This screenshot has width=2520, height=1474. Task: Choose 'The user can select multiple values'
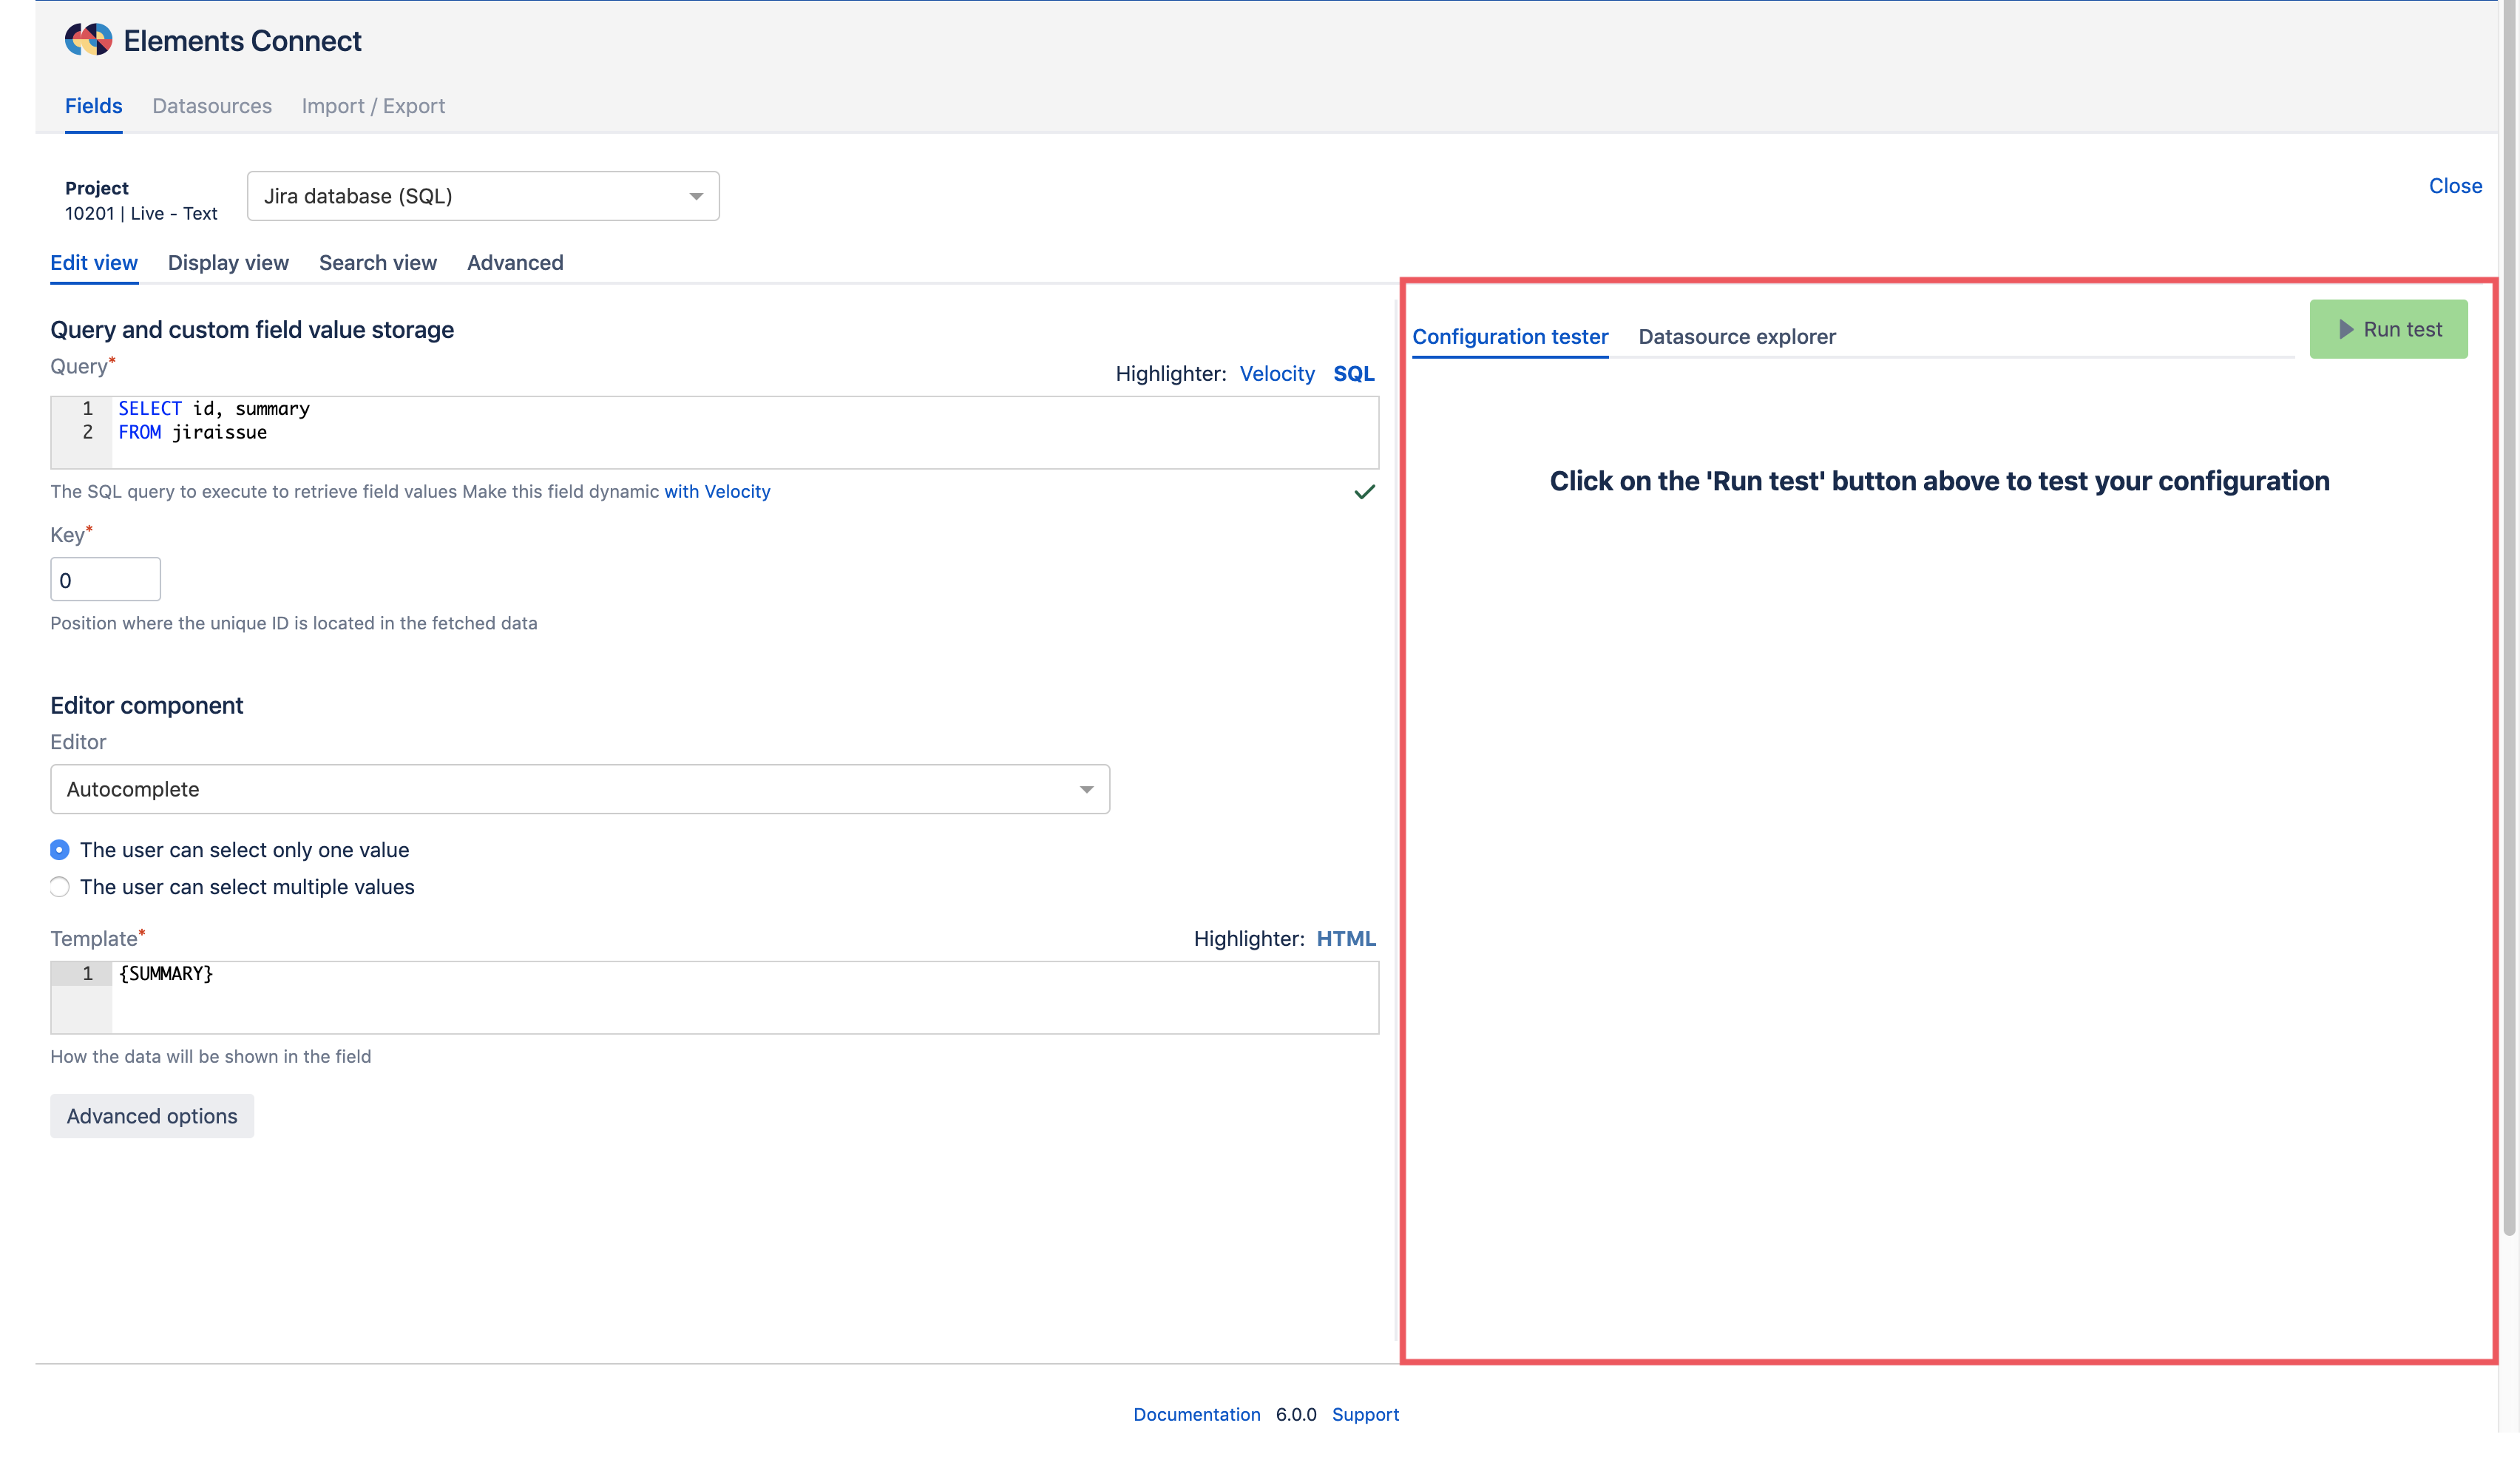tap(59, 887)
